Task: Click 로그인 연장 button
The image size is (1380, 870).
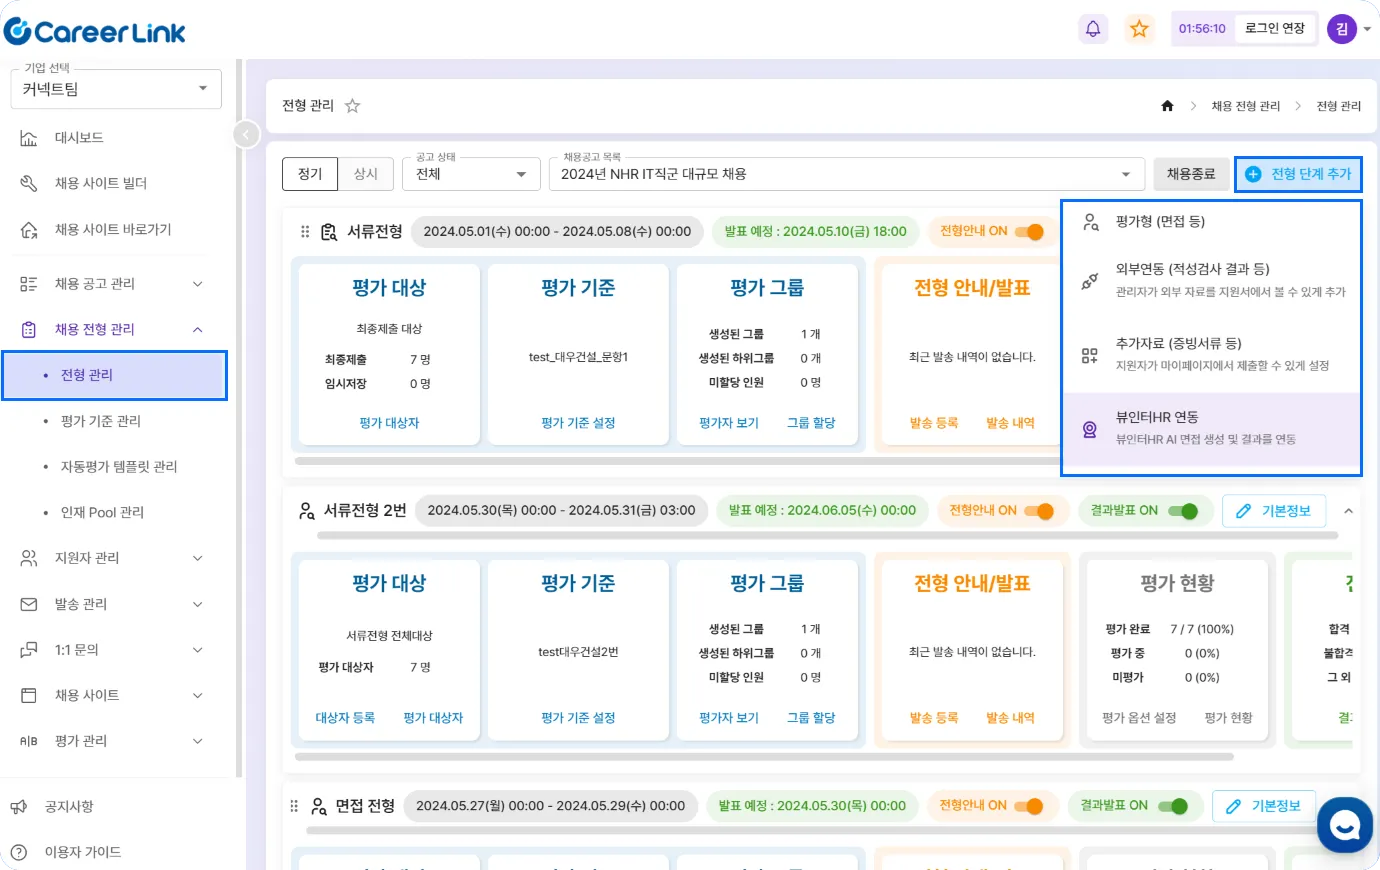Action: [1275, 29]
